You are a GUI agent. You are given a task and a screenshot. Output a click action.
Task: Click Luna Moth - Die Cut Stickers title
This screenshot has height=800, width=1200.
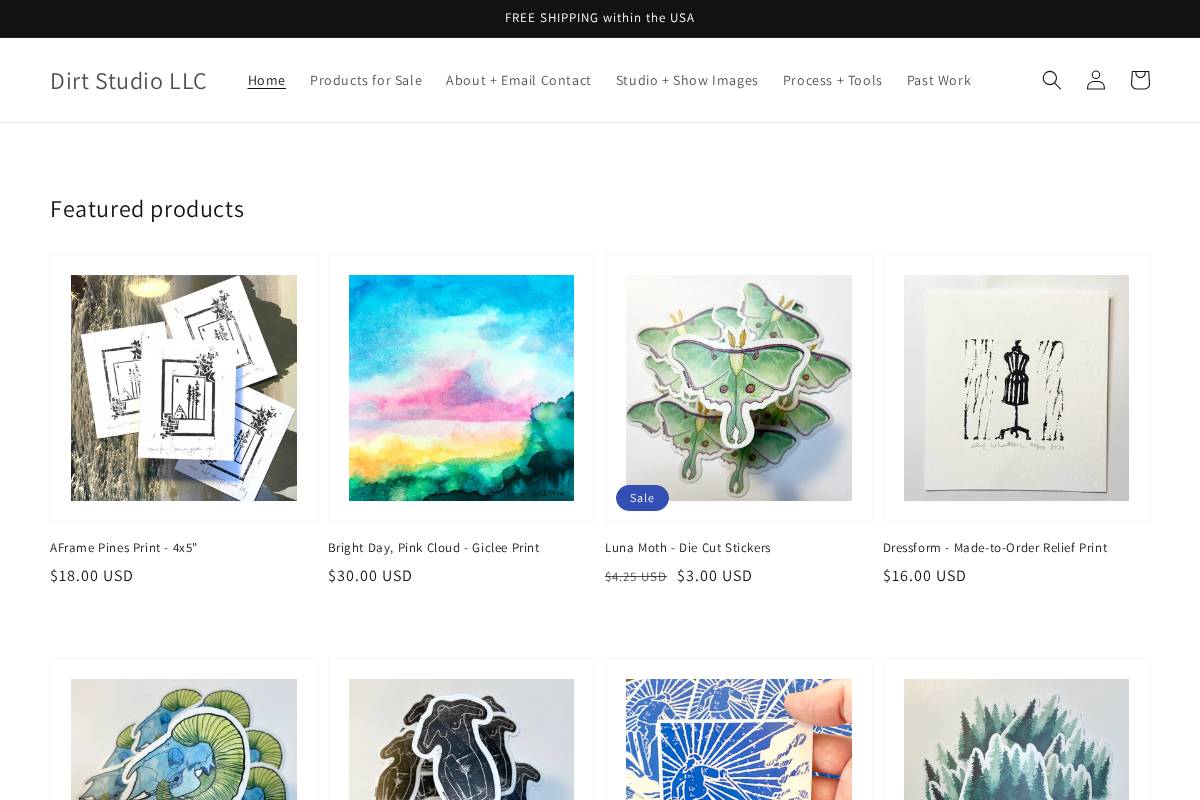[688, 548]
